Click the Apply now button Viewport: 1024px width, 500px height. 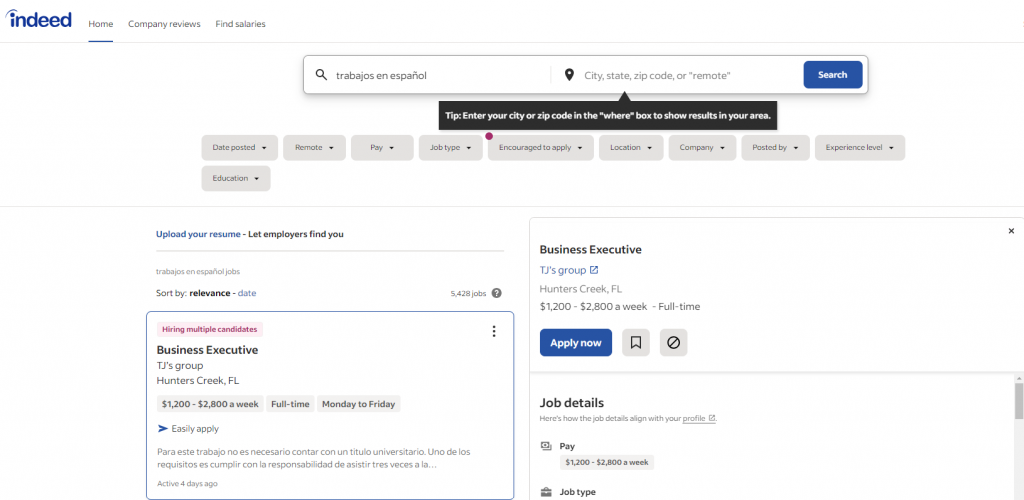[576, 343]
